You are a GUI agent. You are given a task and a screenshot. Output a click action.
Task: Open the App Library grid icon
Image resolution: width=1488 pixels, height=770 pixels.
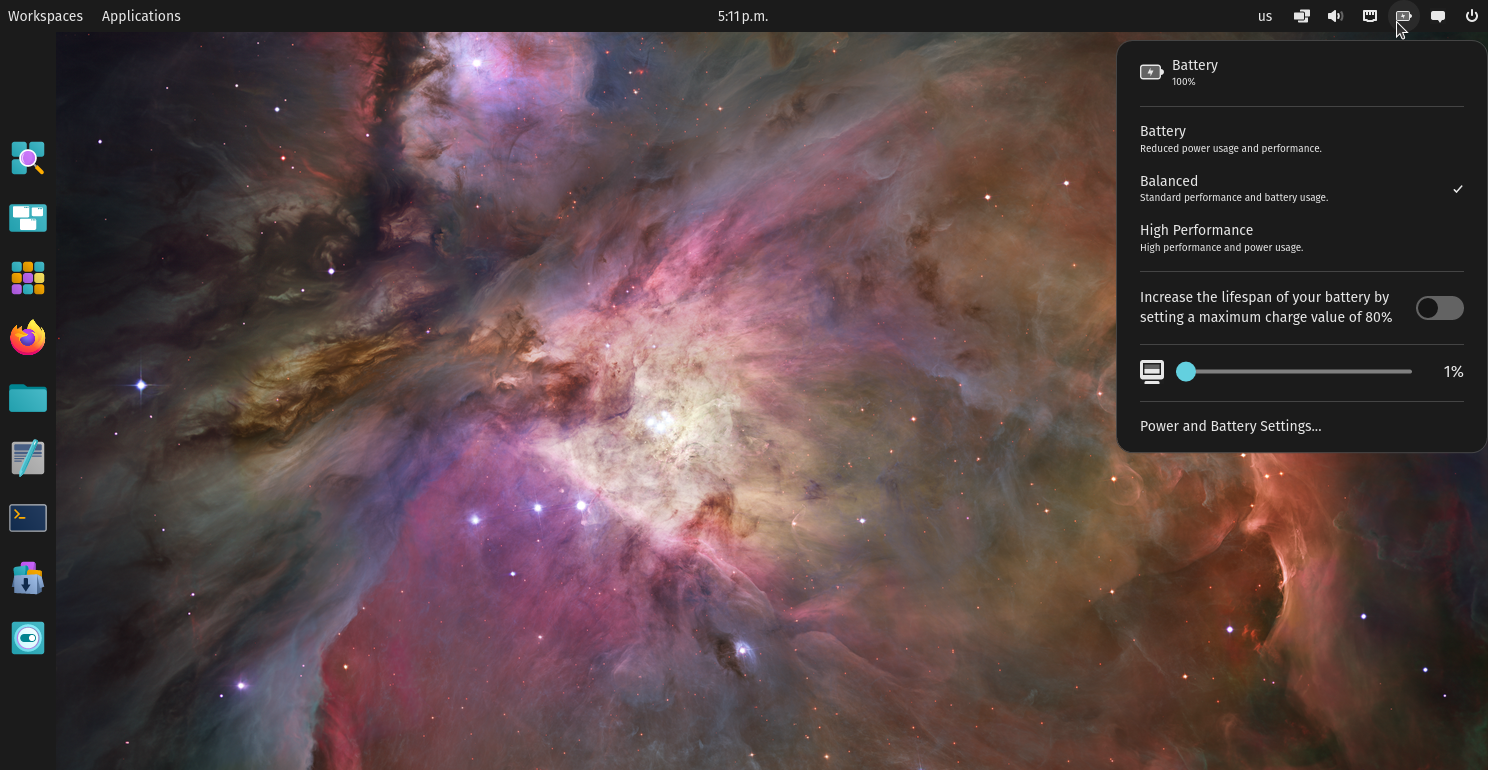point(28,278)
